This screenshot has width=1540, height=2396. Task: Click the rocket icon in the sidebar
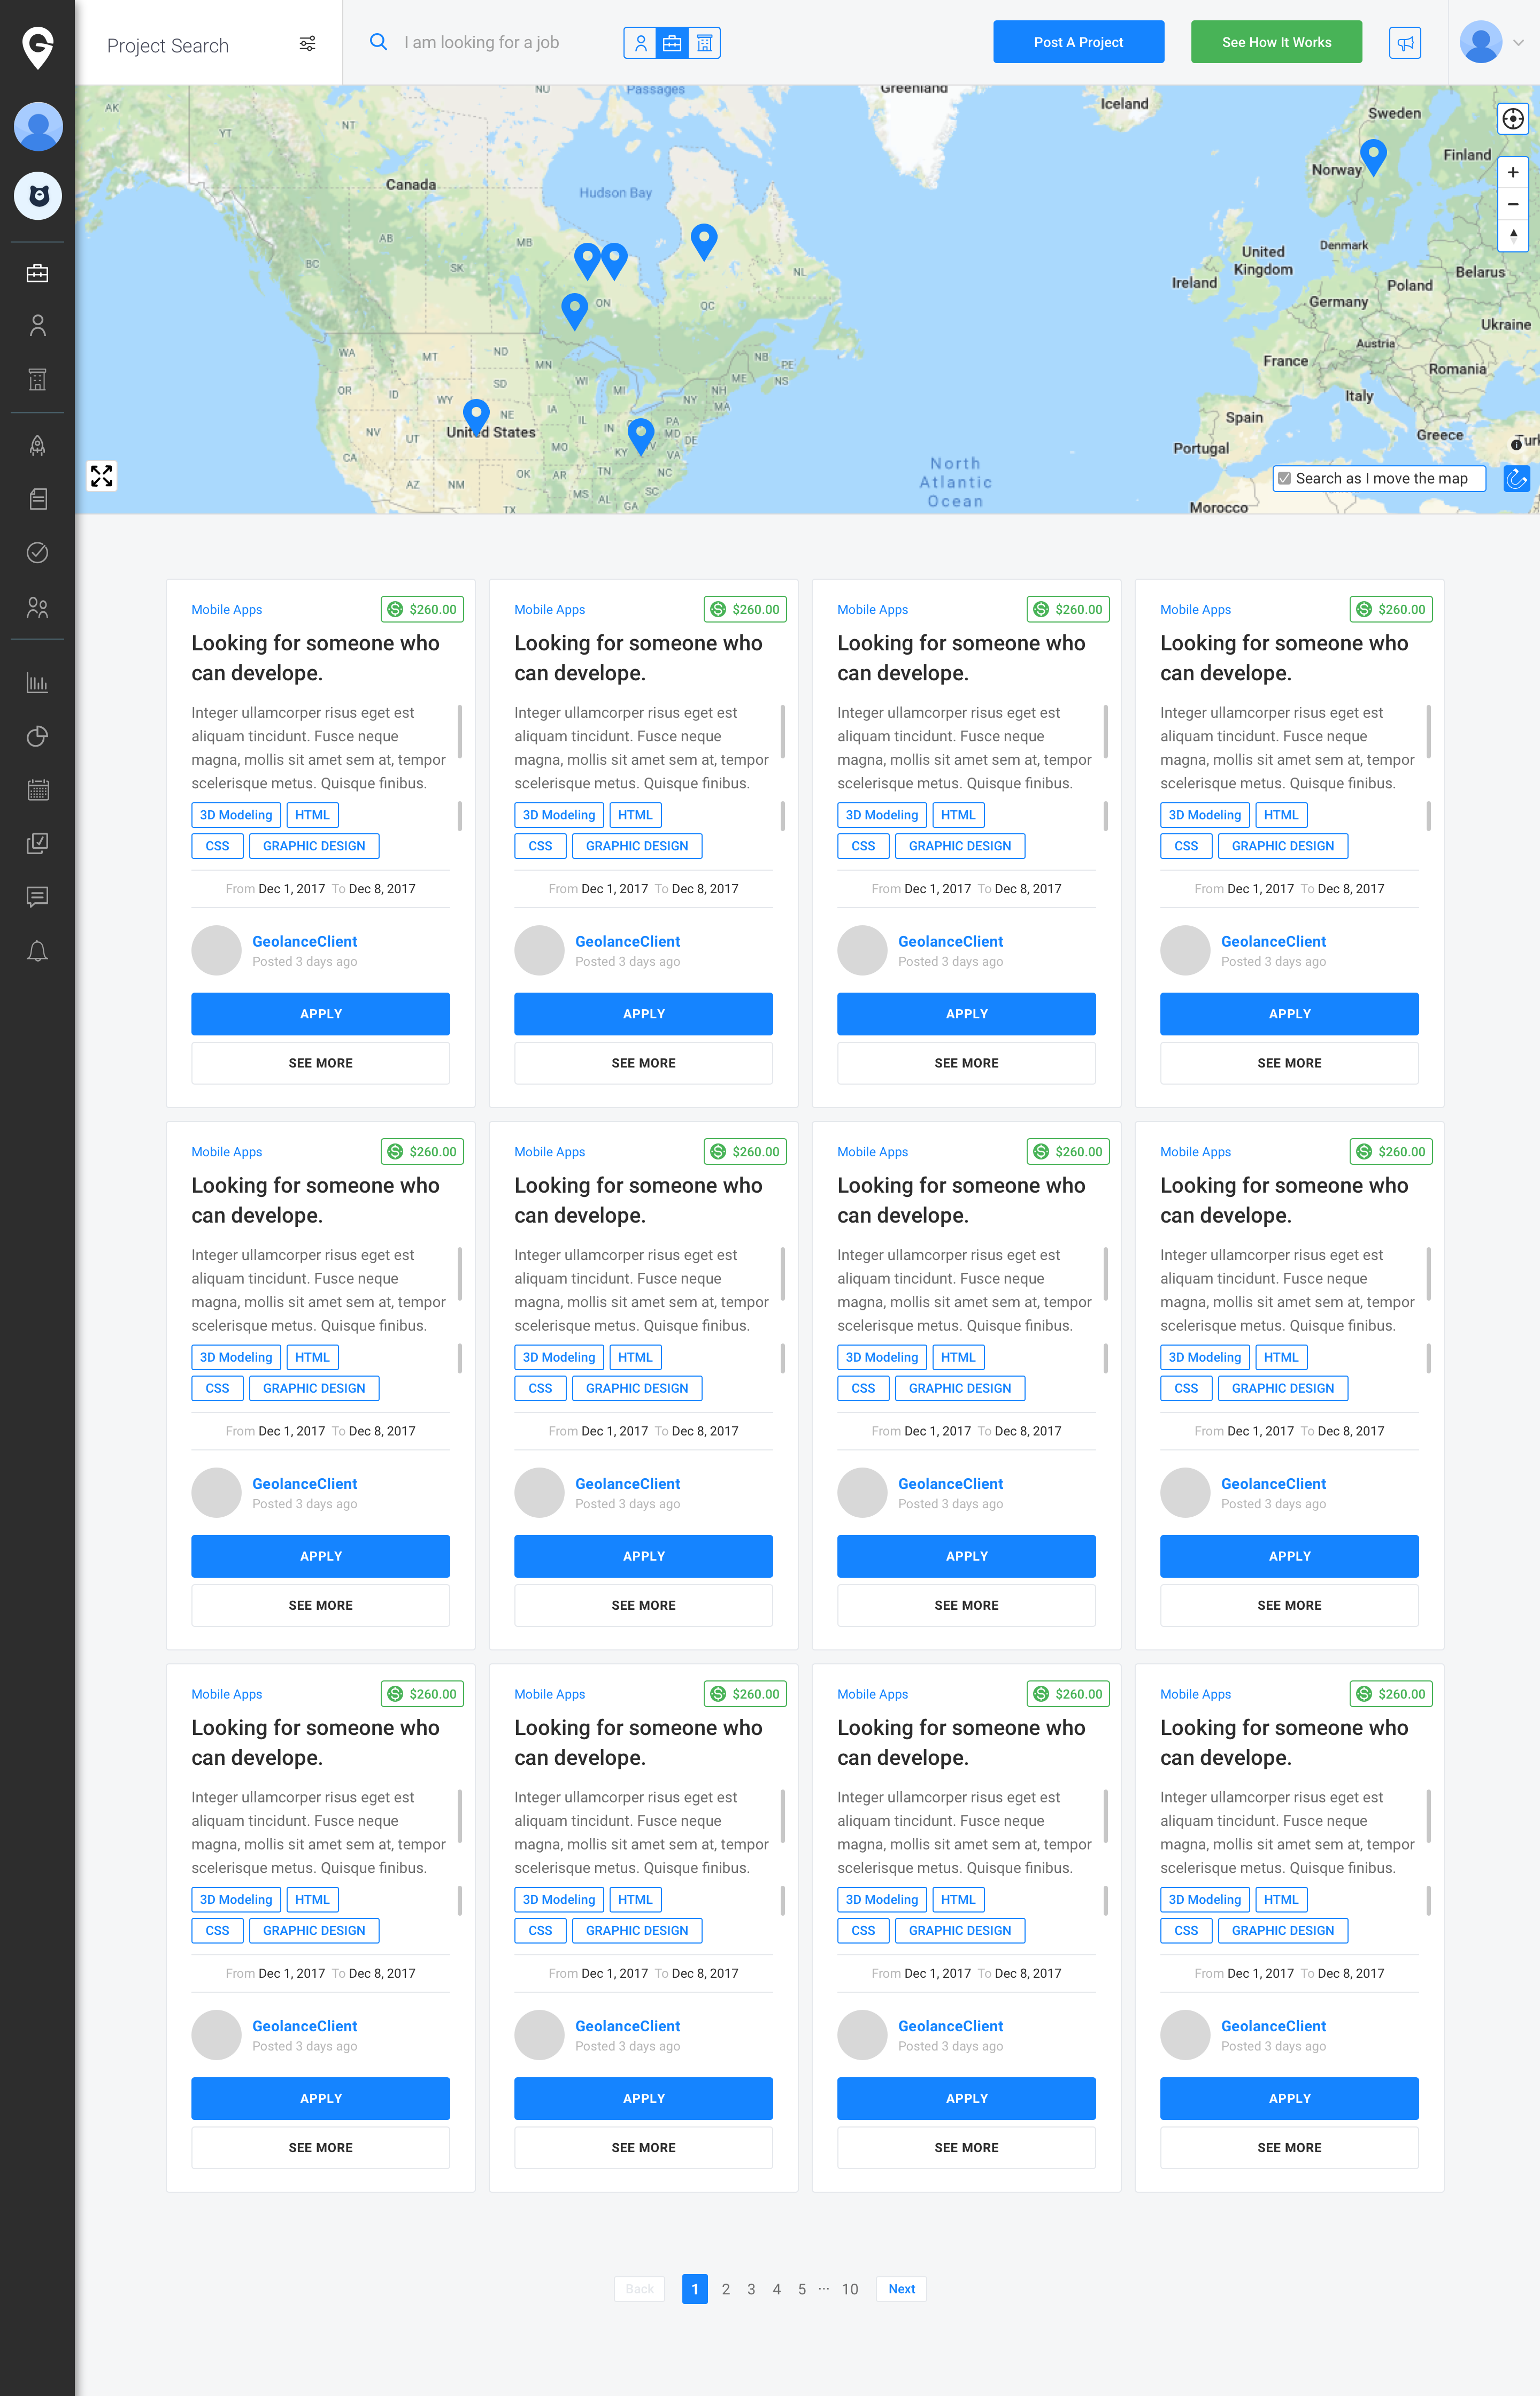(37, 445)
